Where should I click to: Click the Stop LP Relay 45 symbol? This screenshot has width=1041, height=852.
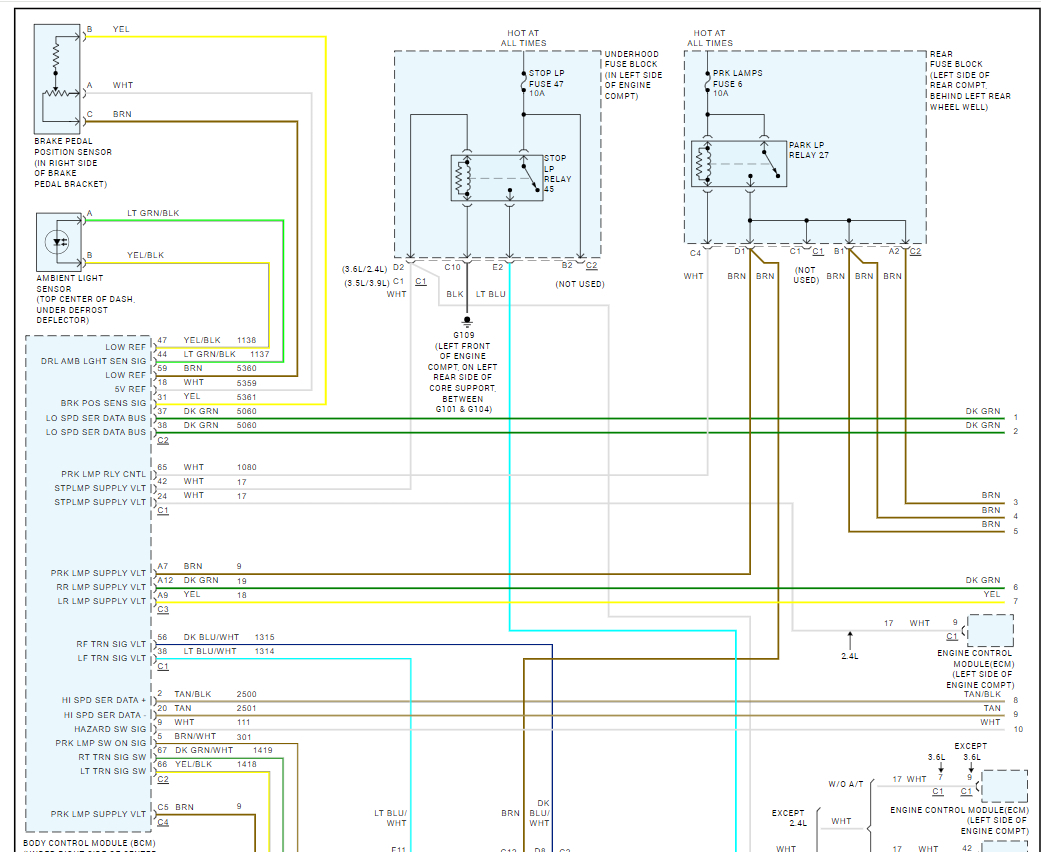click(497, 178)
